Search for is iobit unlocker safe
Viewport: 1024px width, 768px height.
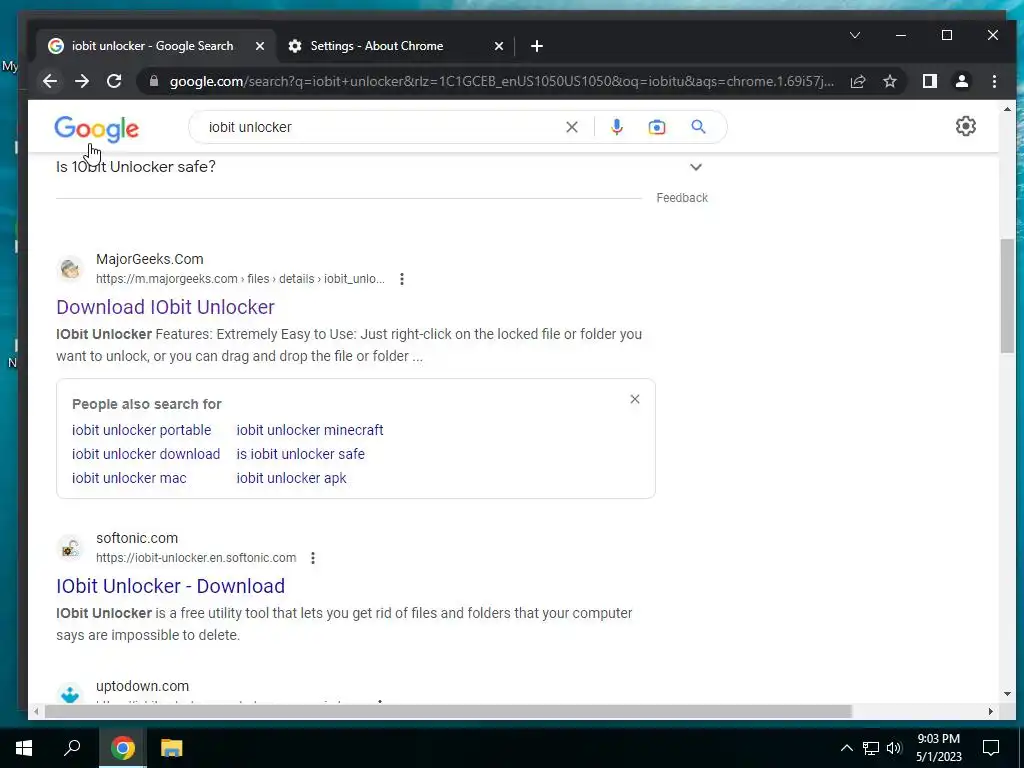click(300, 454)
